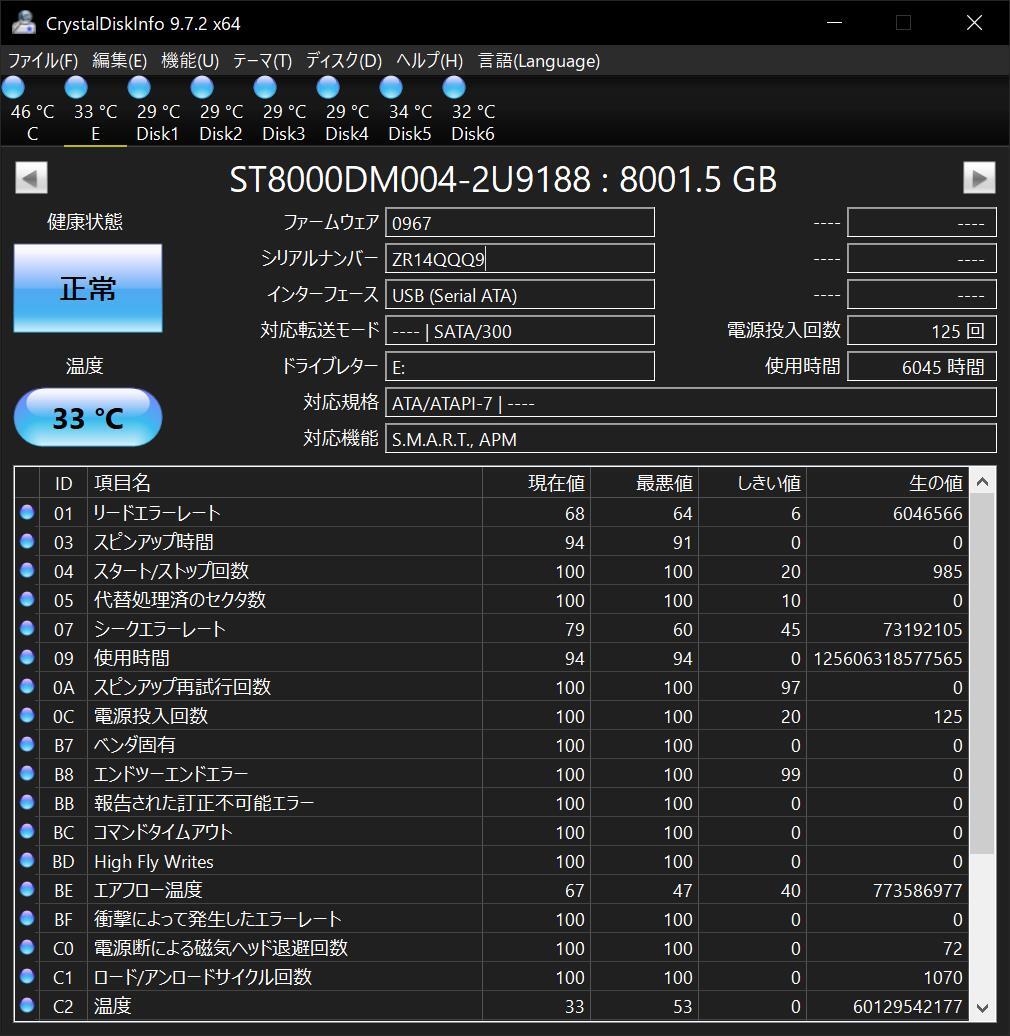Choose Disk6 status orb at 32 °C

(454, 88)
